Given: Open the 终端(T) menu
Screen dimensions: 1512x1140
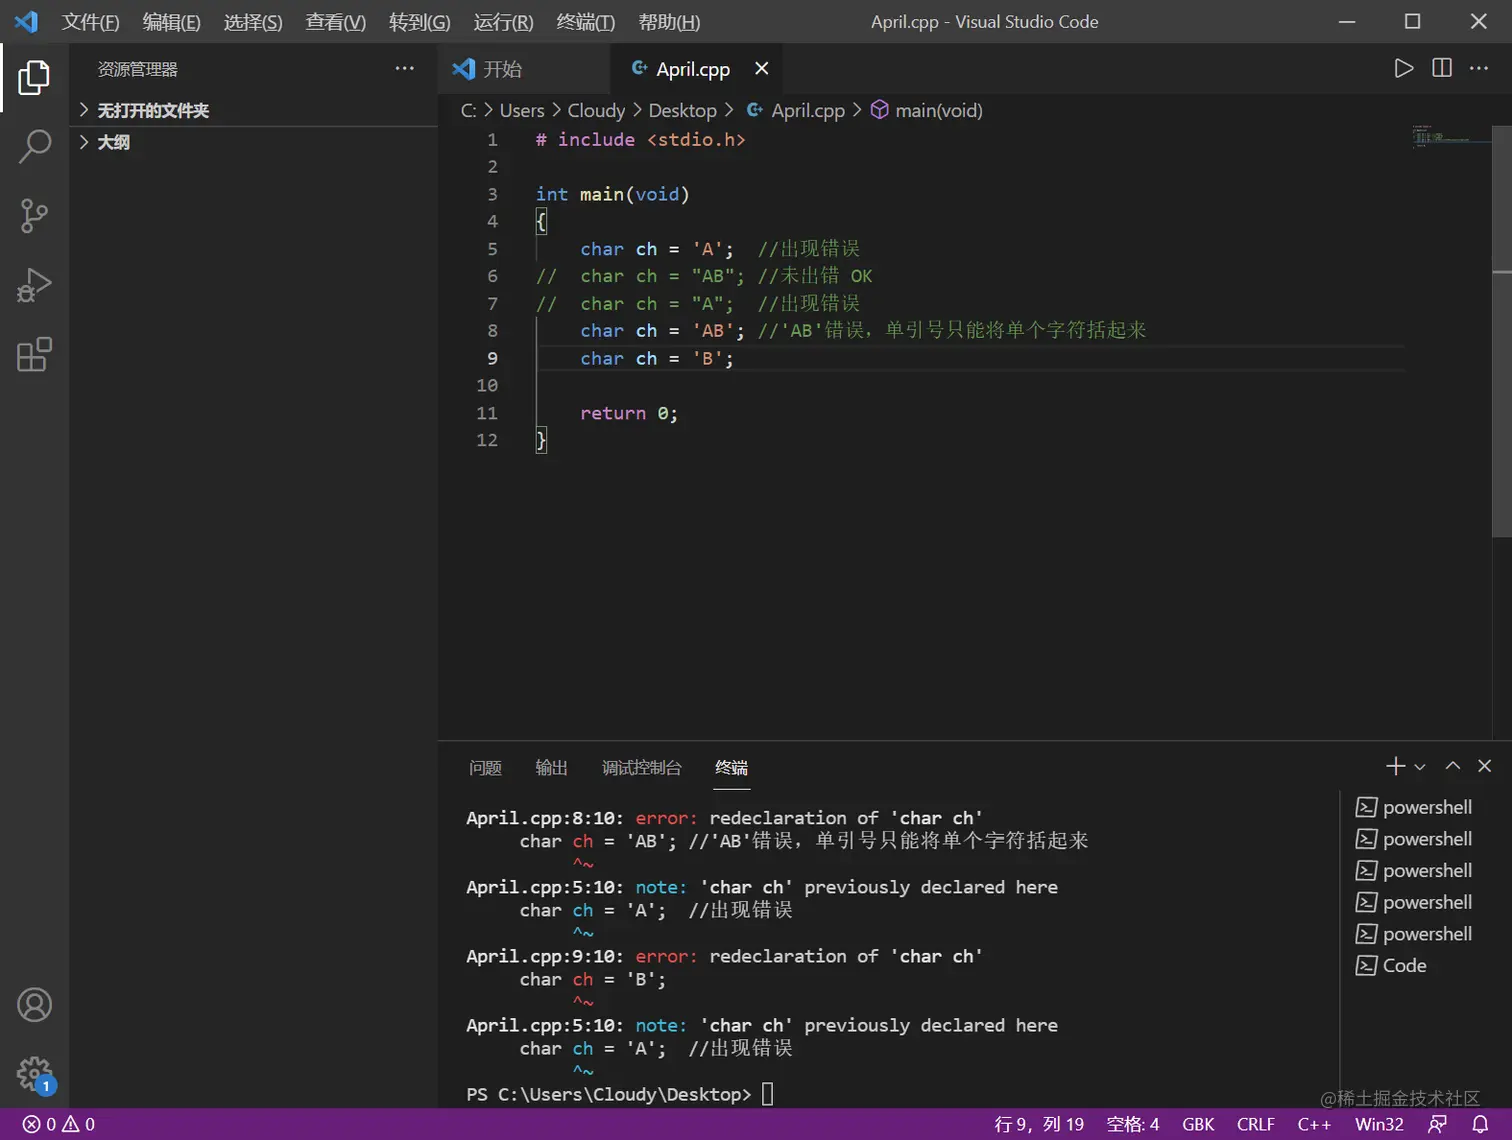Looking at the screenshot, I should coord(585,22).
